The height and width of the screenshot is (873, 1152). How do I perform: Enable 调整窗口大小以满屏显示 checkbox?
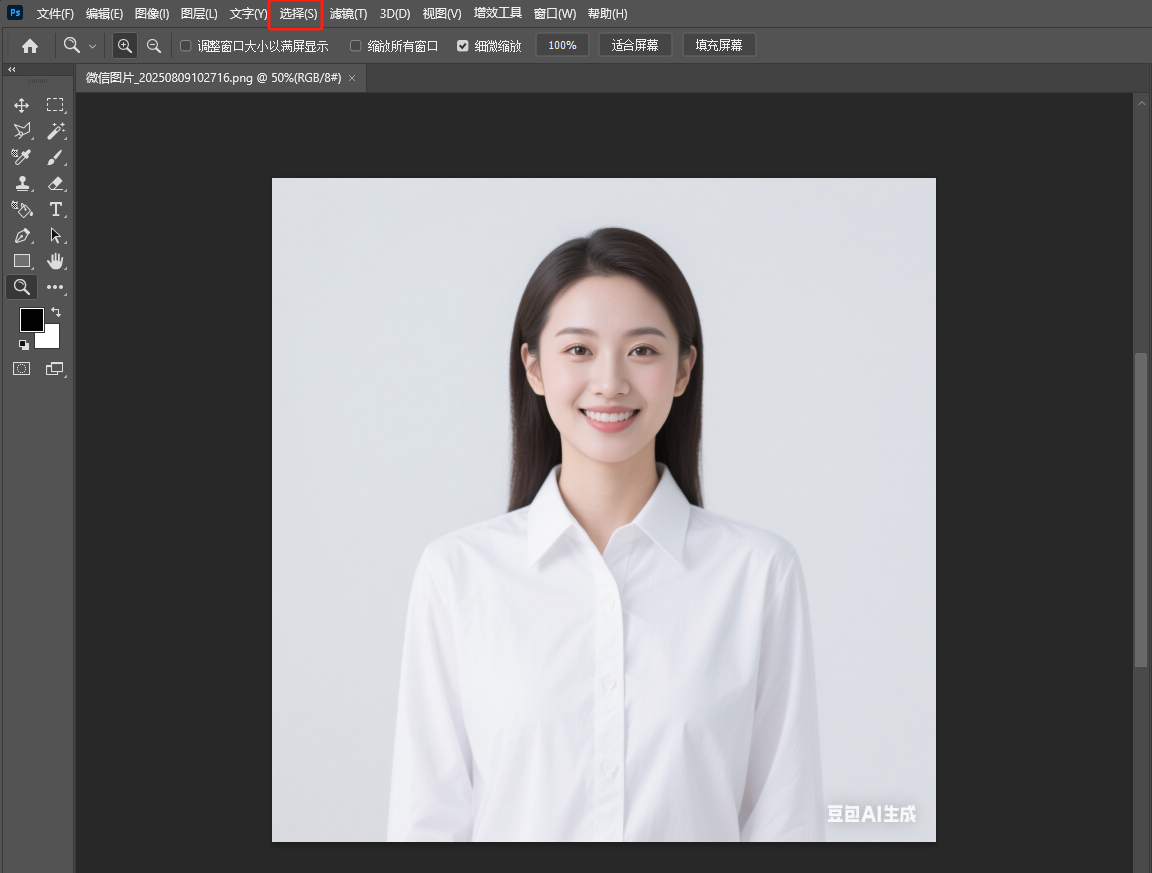186,46
